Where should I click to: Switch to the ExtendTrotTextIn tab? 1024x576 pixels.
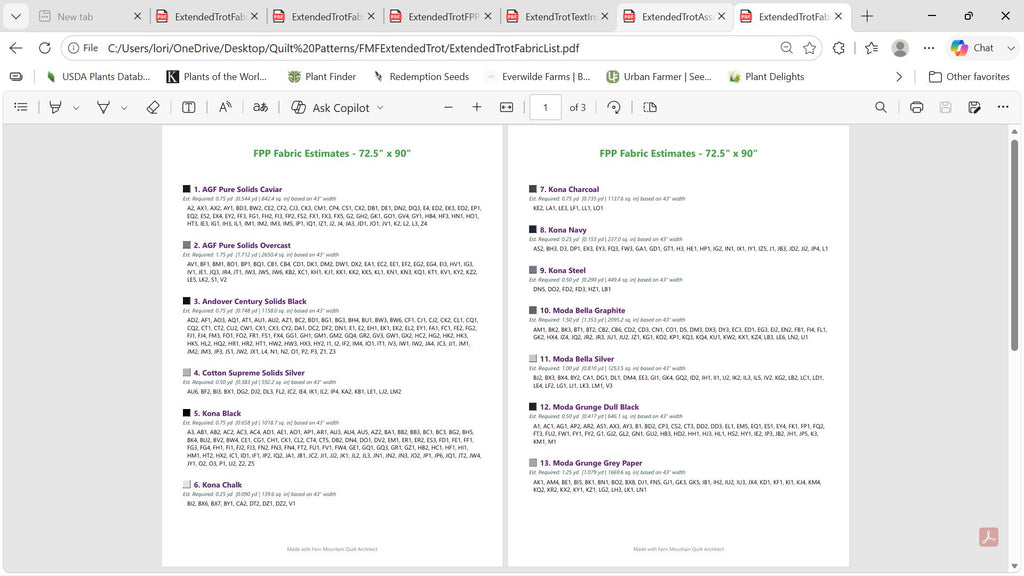(558, 16)
